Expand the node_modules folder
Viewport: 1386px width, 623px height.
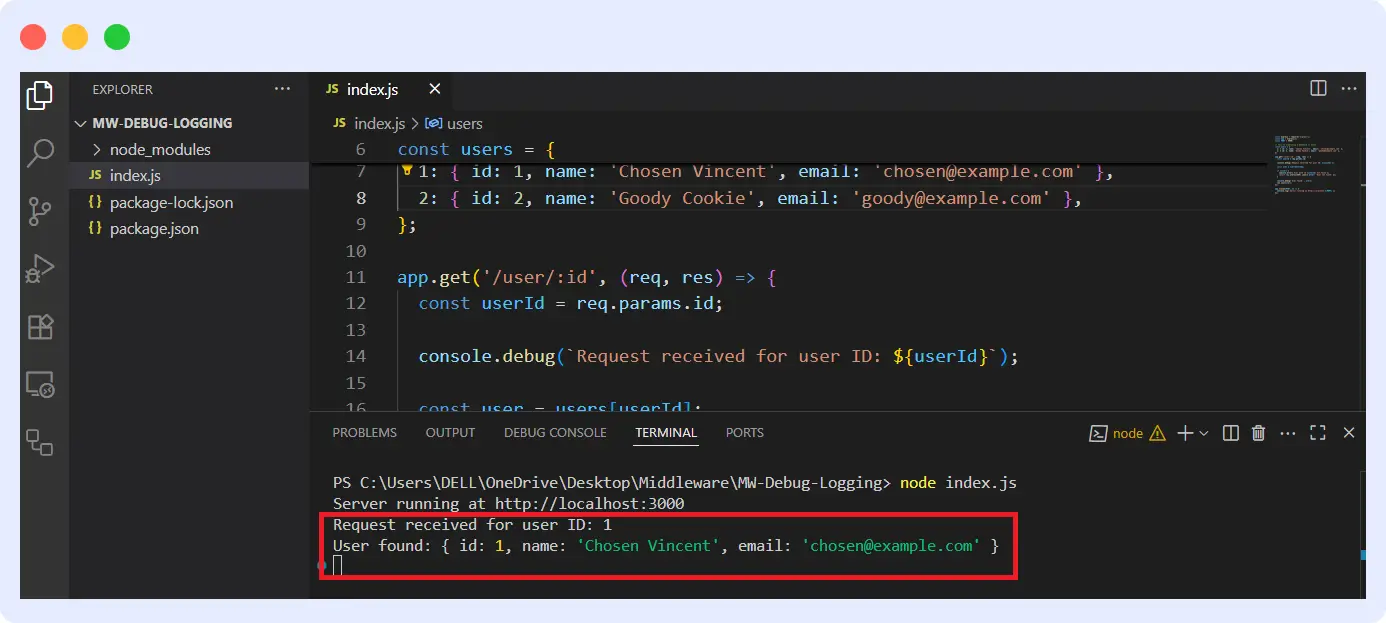point(162,149)
